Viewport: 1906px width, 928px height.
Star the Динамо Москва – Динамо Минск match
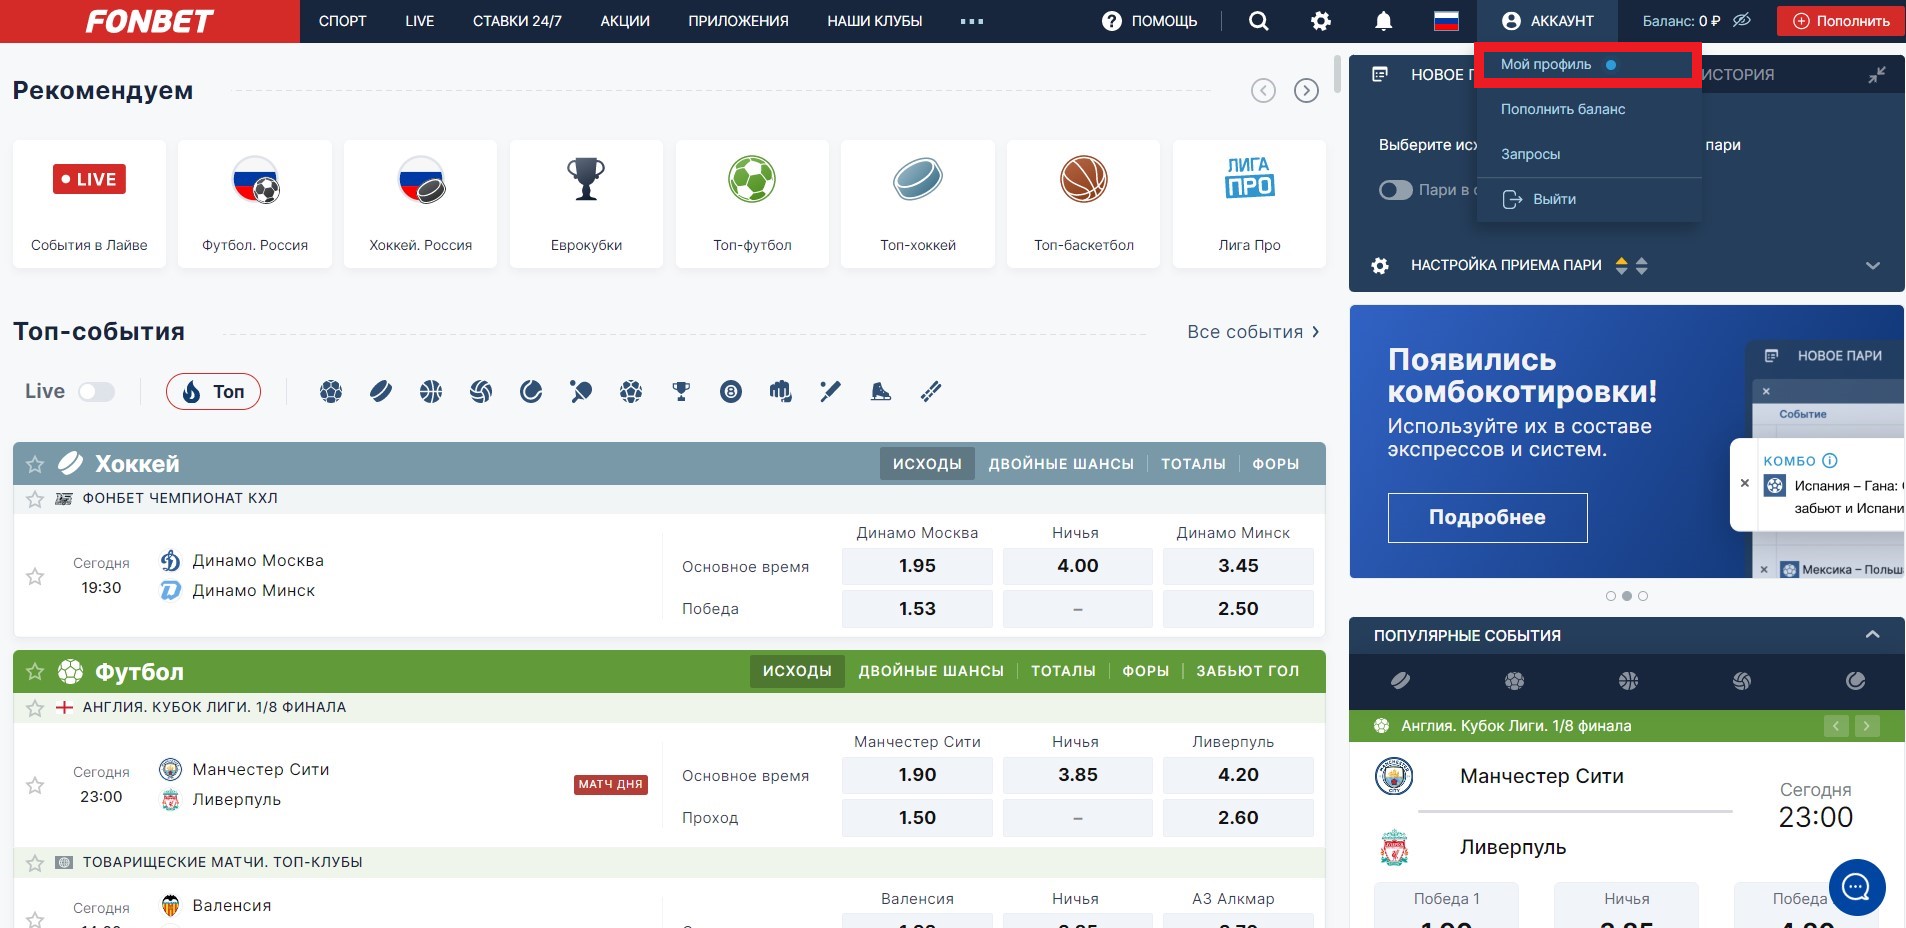35,576
